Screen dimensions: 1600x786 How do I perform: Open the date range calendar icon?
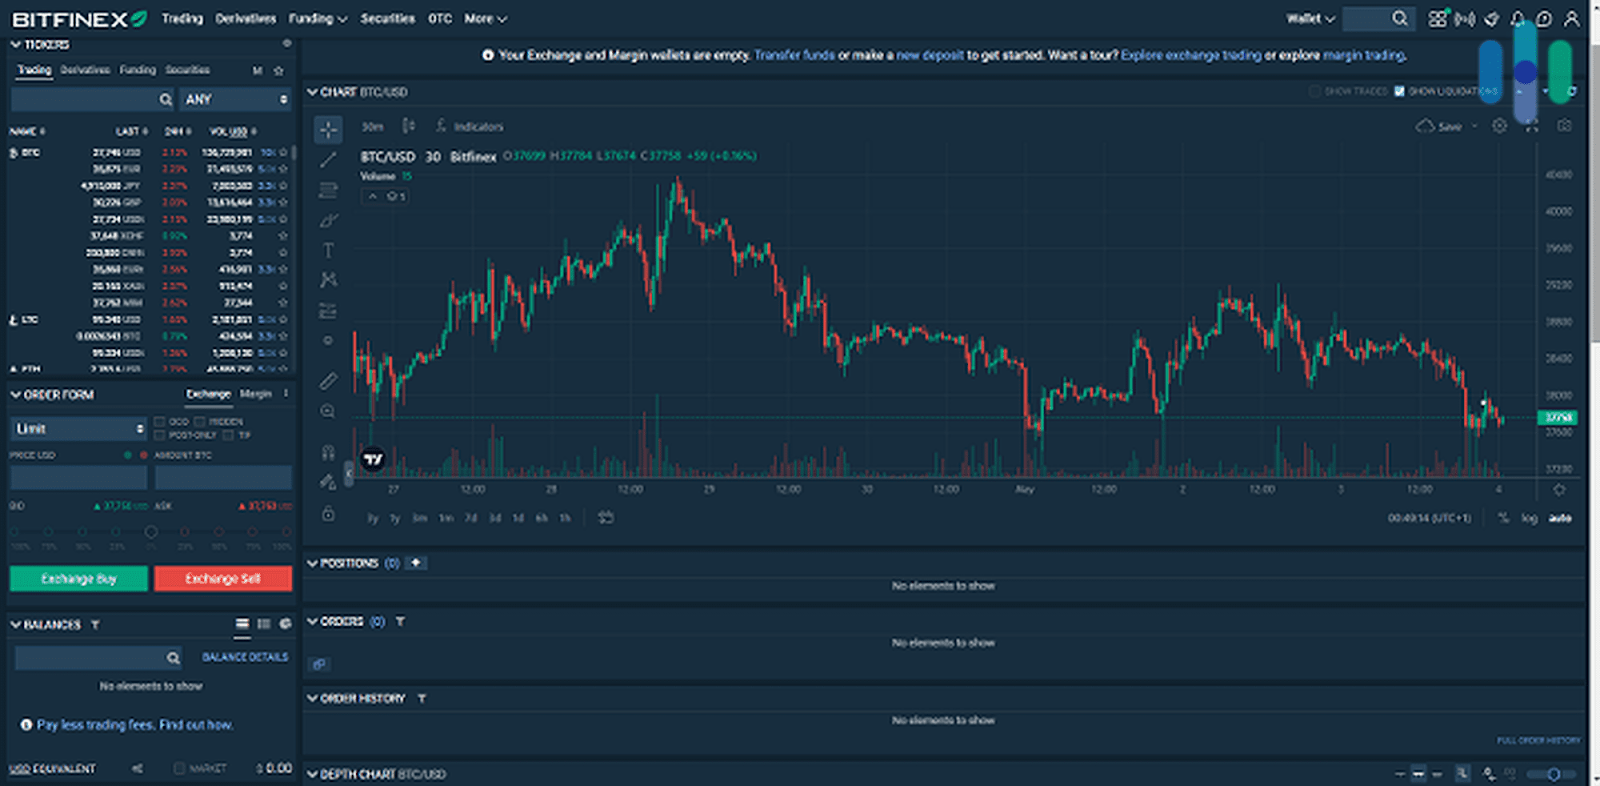pos(605,517)
